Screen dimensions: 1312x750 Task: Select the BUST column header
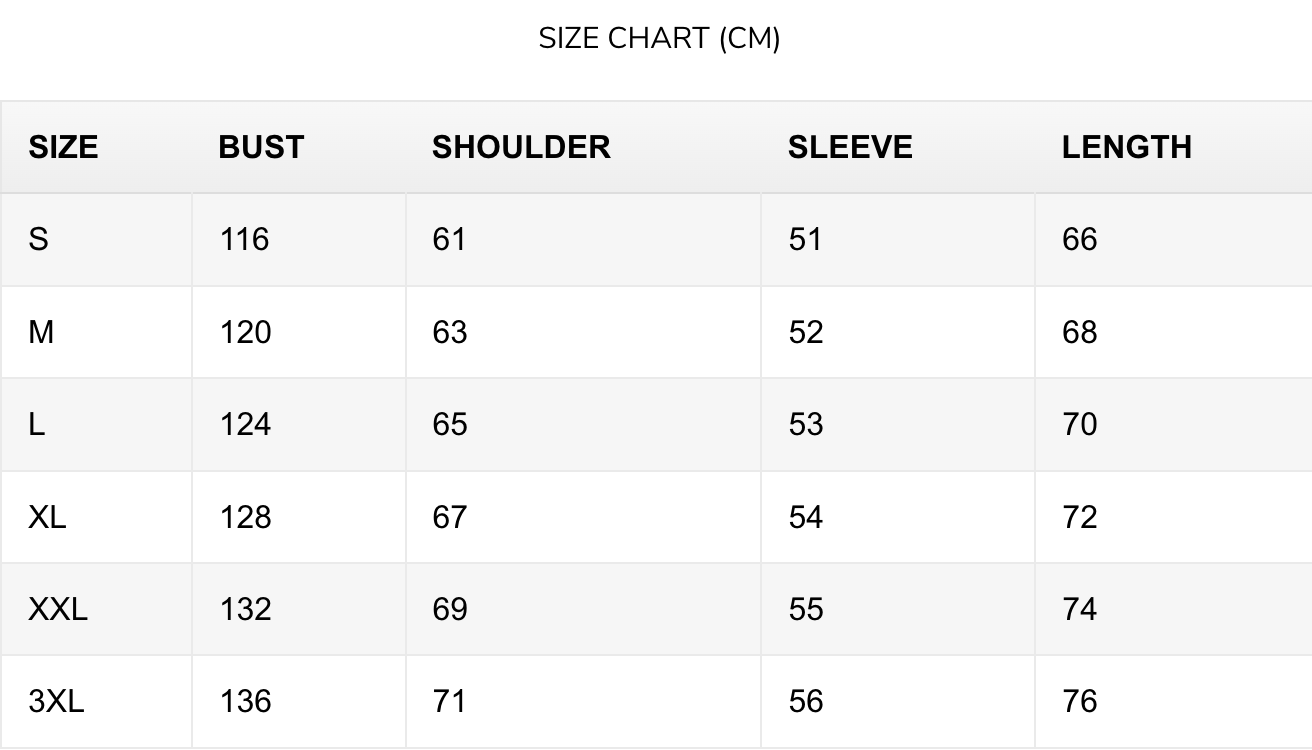coord(261,147)
